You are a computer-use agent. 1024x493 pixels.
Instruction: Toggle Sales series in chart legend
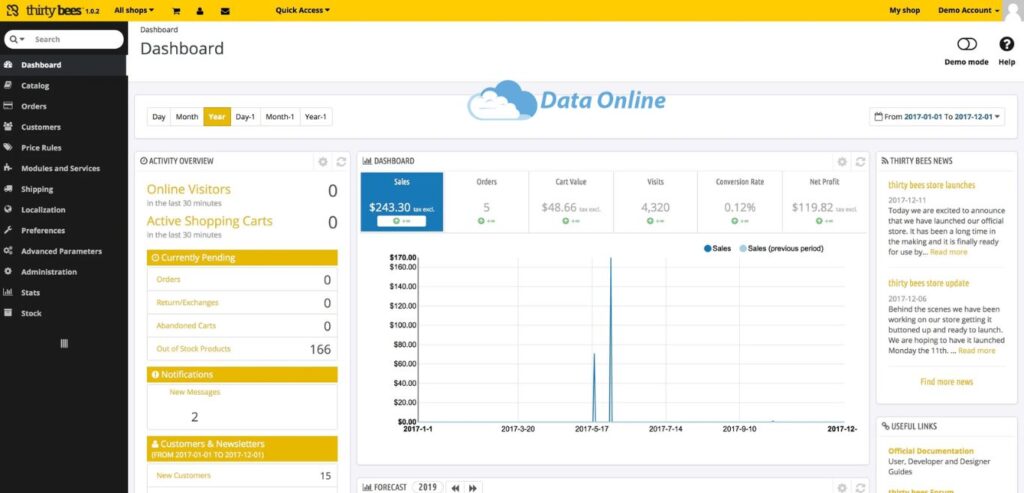[x=717, y=249]
